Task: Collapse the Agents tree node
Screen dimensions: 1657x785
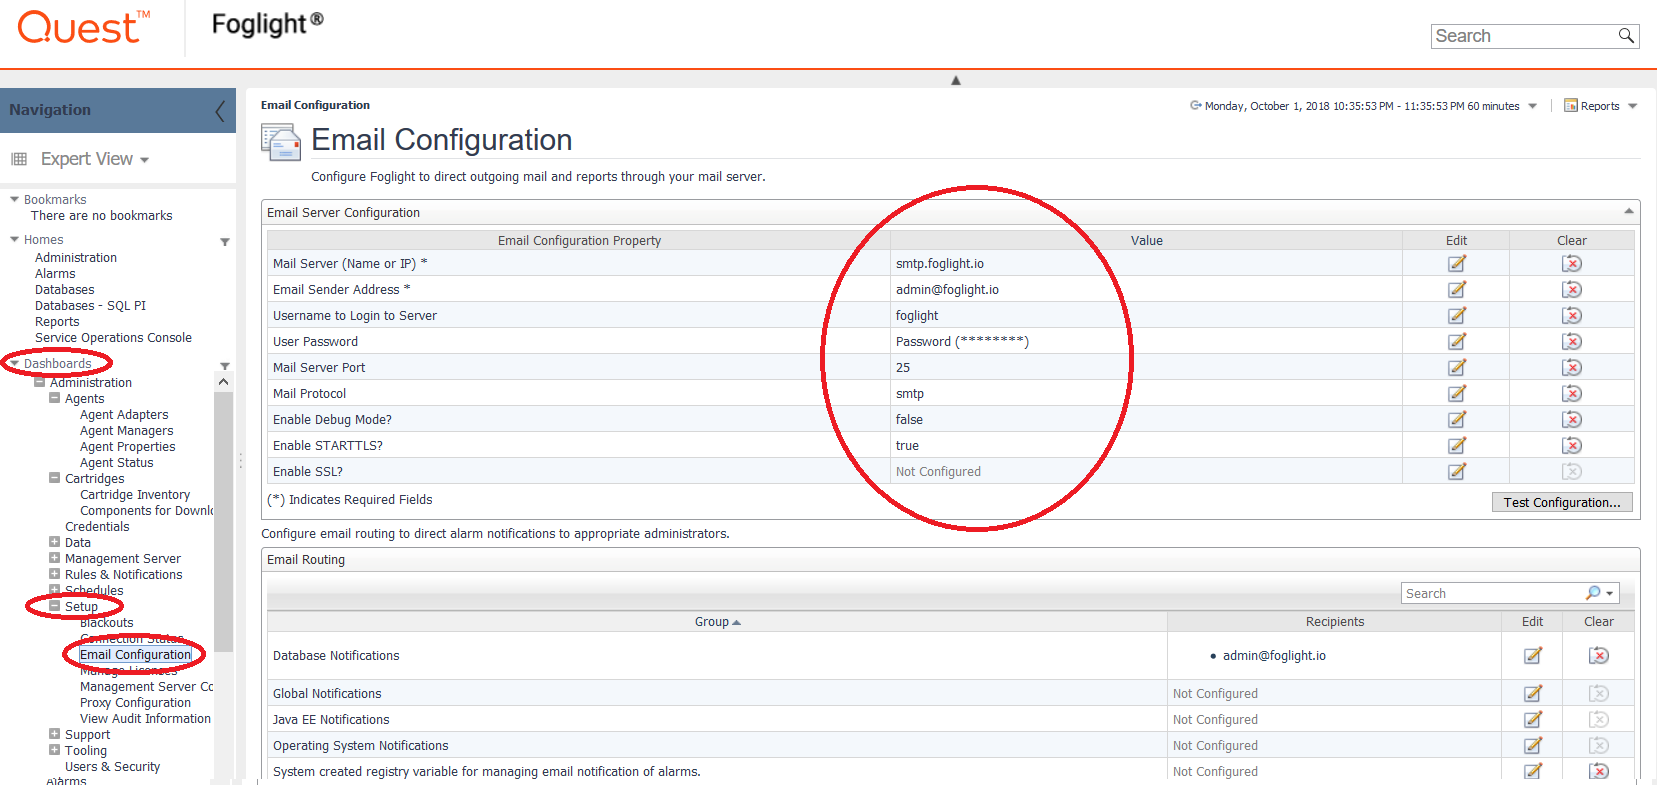Action: coord(55,398)
